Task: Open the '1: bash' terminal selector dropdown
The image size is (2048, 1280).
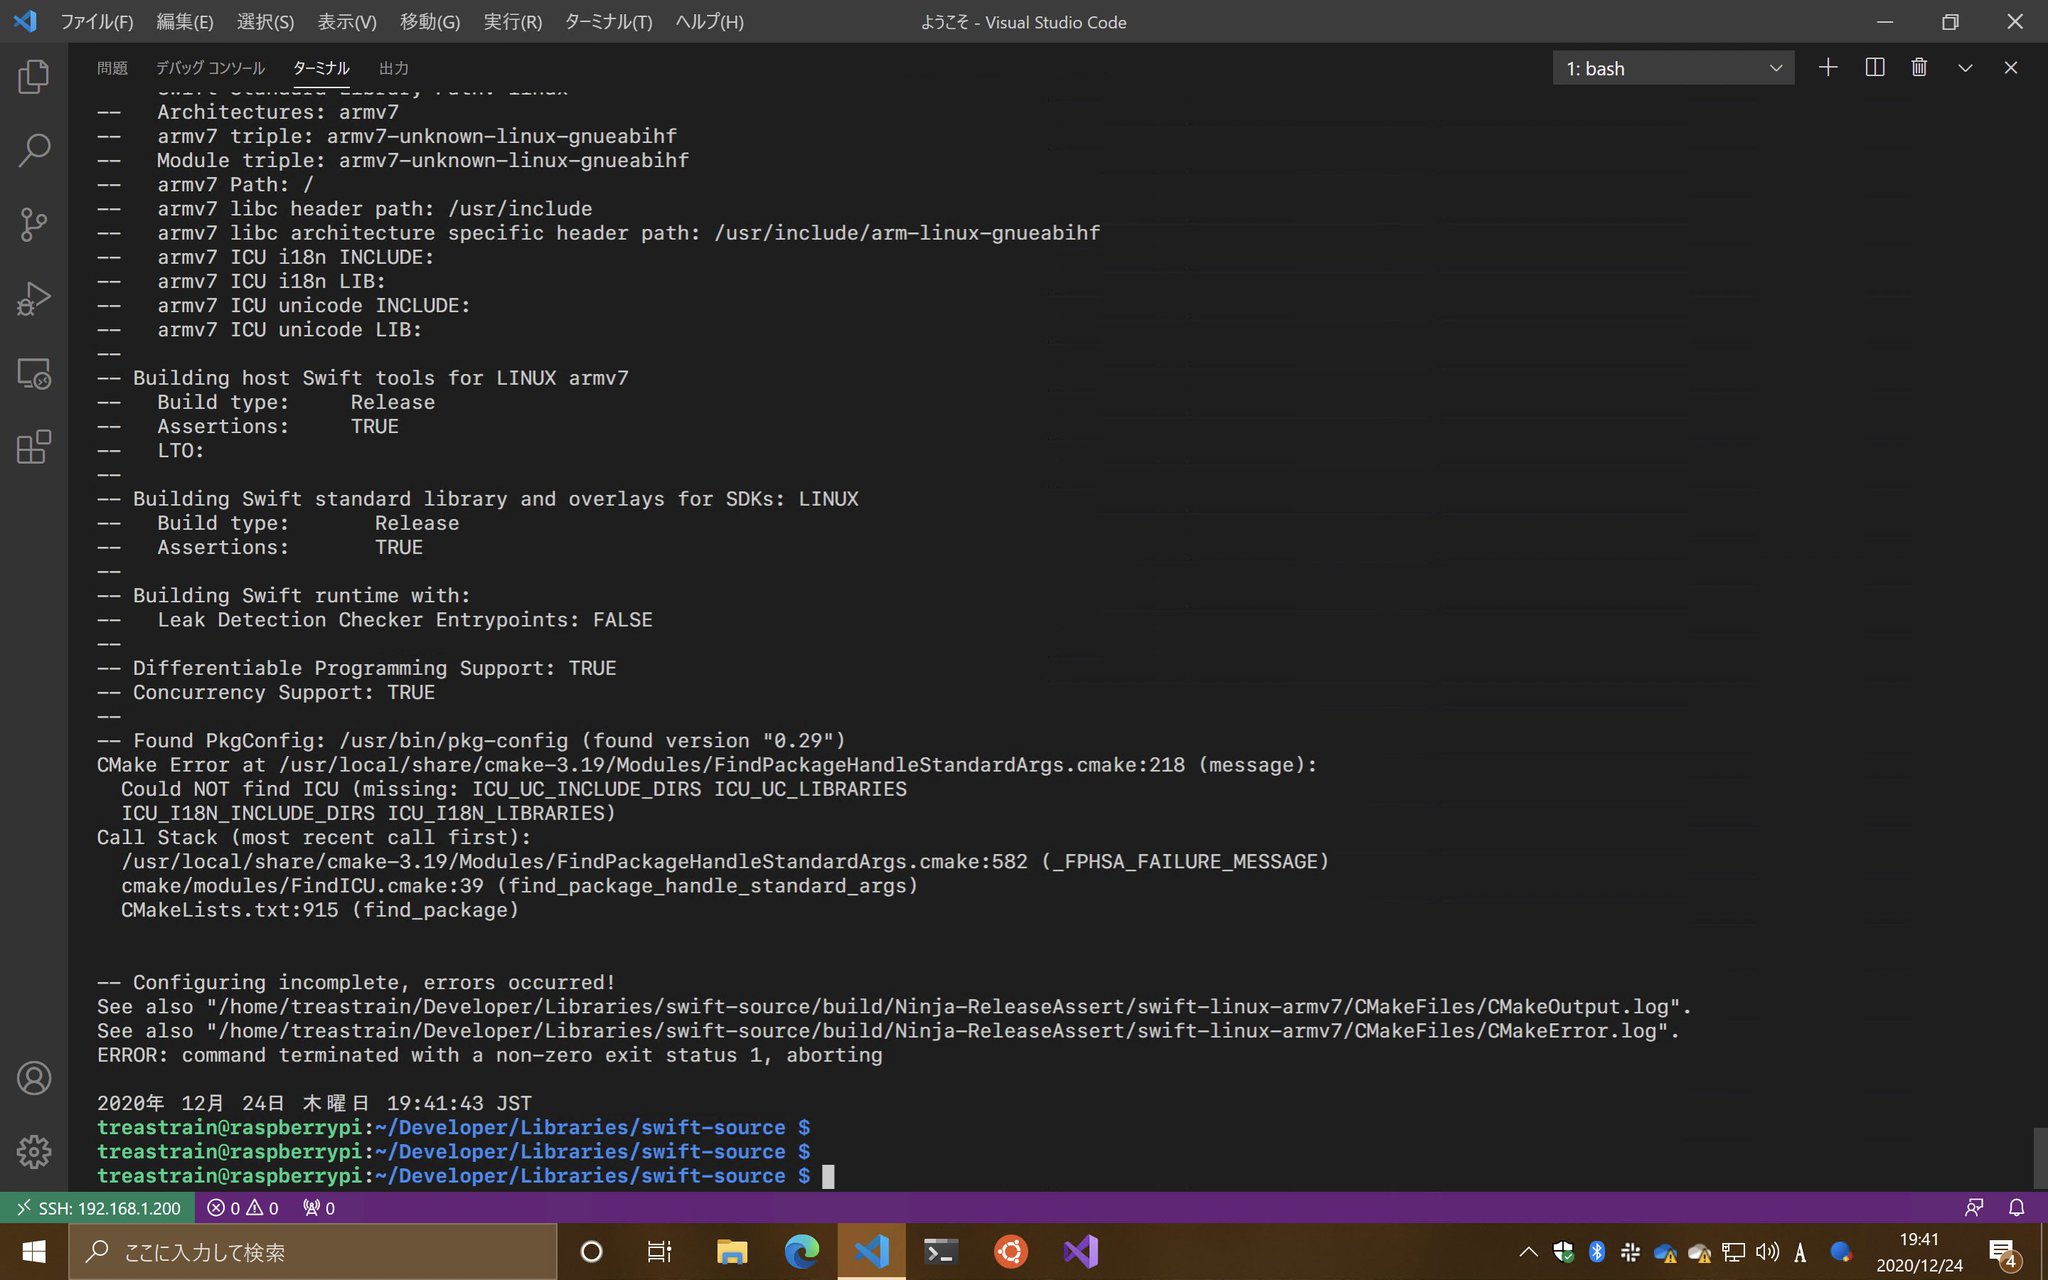Action: coord(1673,68)
